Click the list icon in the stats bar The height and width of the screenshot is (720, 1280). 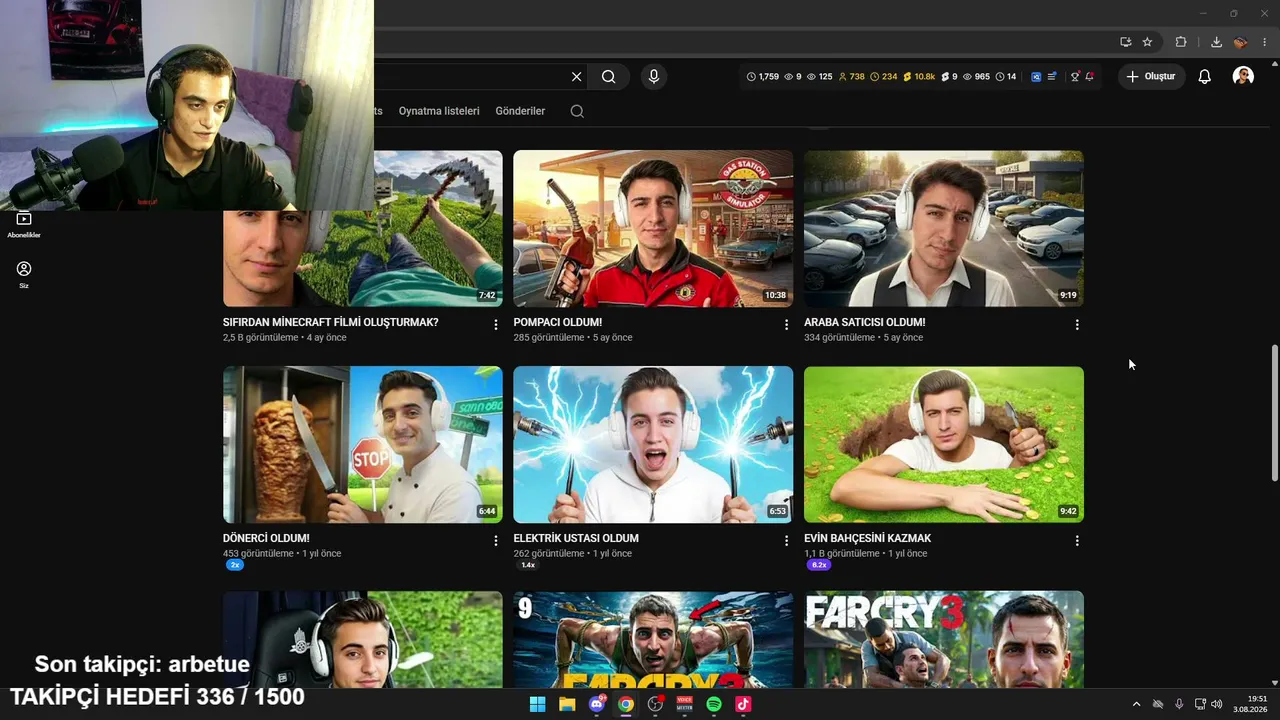(x=1052, y=77)
